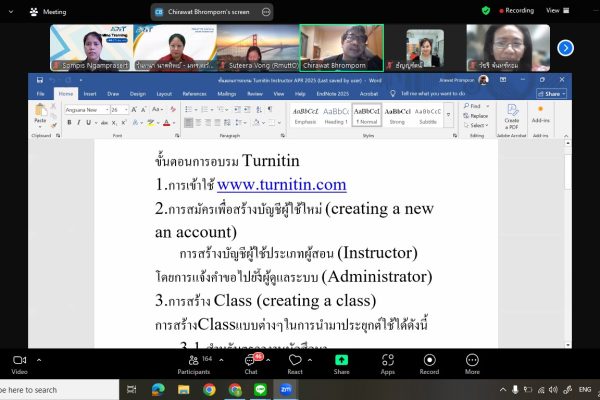The width and height of the screenshot is (600, 400).
Task: Click the Shading paint bucket icon
Action: [256, 122]
